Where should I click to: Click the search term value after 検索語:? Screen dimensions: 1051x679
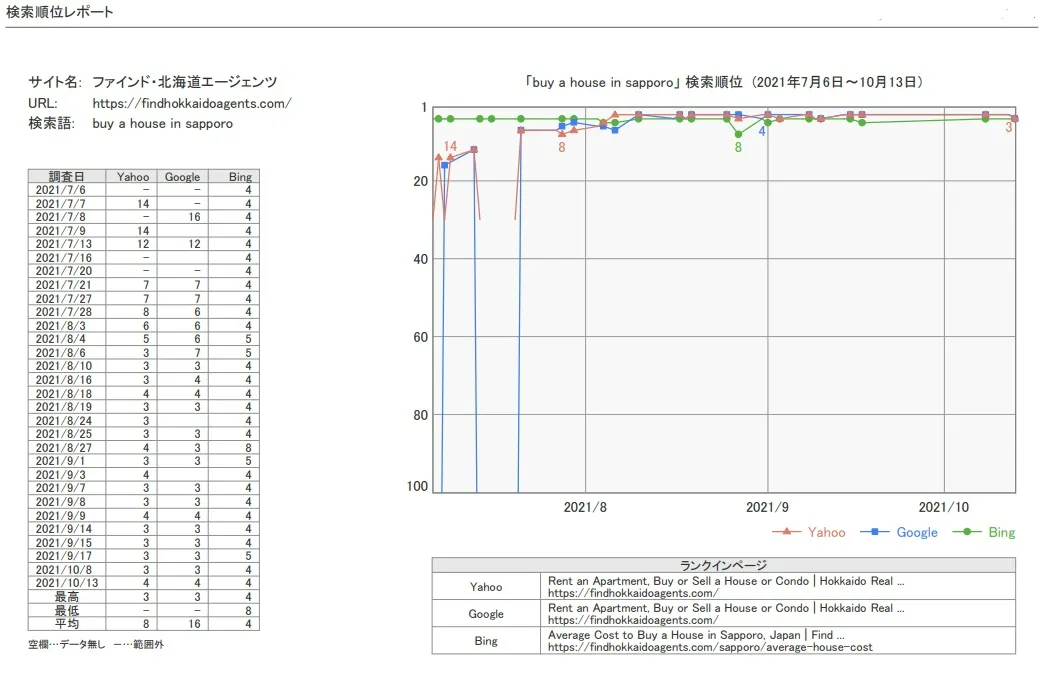pos(163,123)
